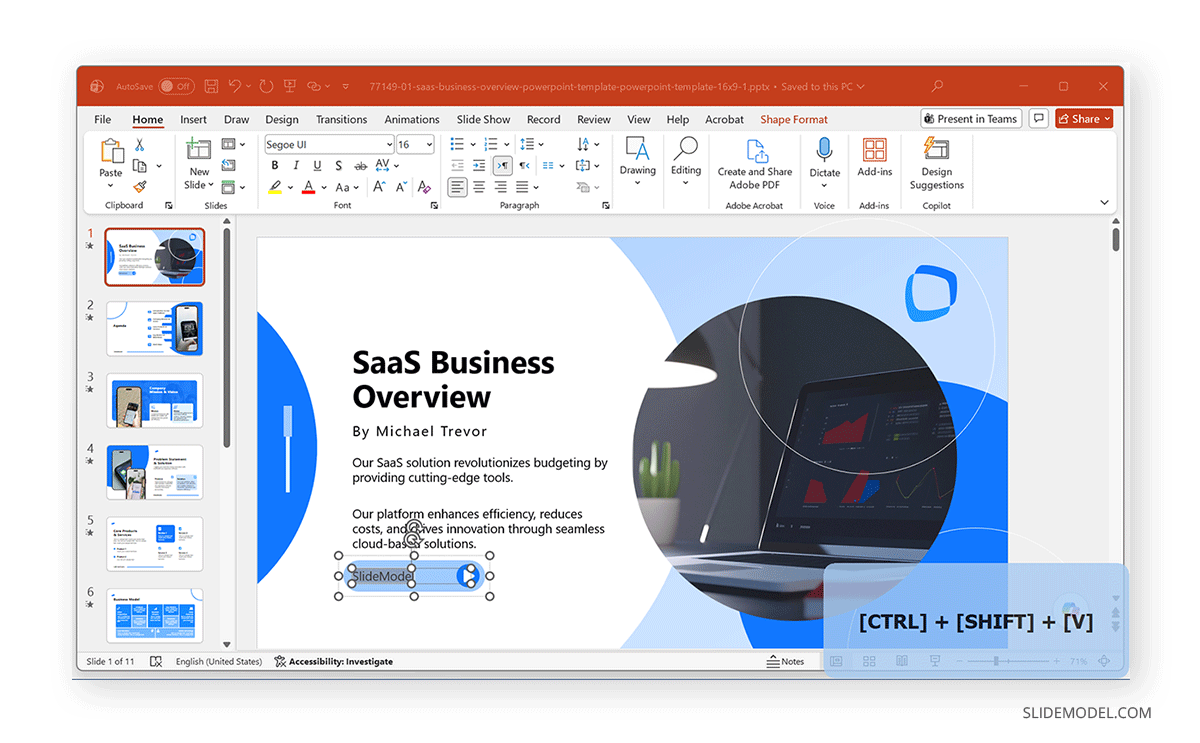Click the Cut scissors icon
Image resolution: width=1200 pixels, height=743 pixels.
[140, 145]
